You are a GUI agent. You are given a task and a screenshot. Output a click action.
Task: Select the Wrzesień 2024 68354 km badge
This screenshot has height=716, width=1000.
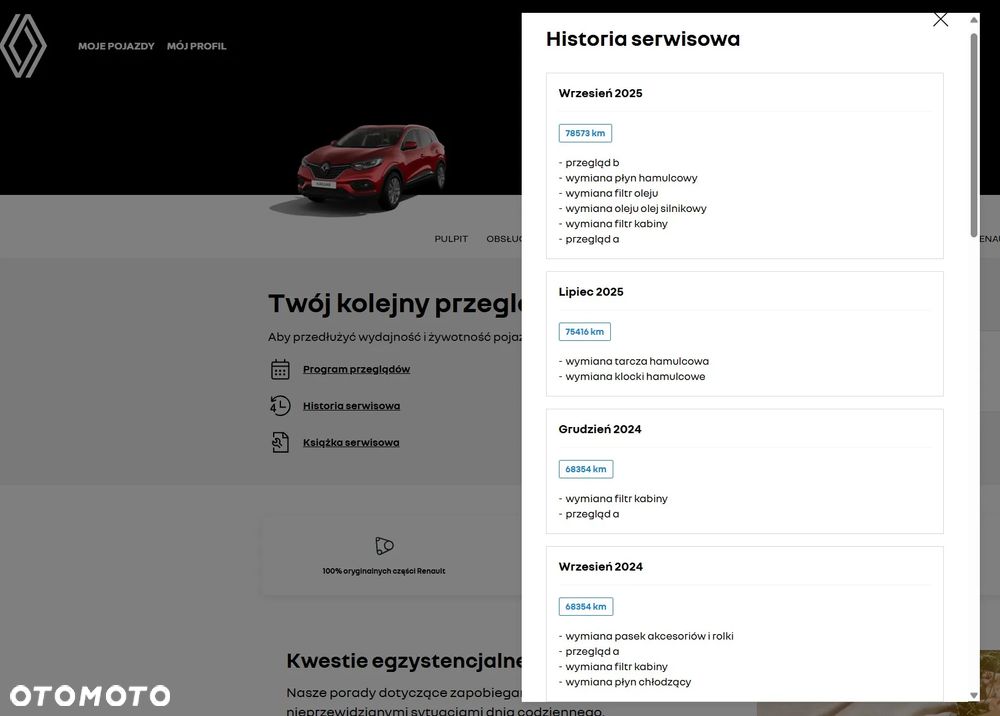coord(585,606)
